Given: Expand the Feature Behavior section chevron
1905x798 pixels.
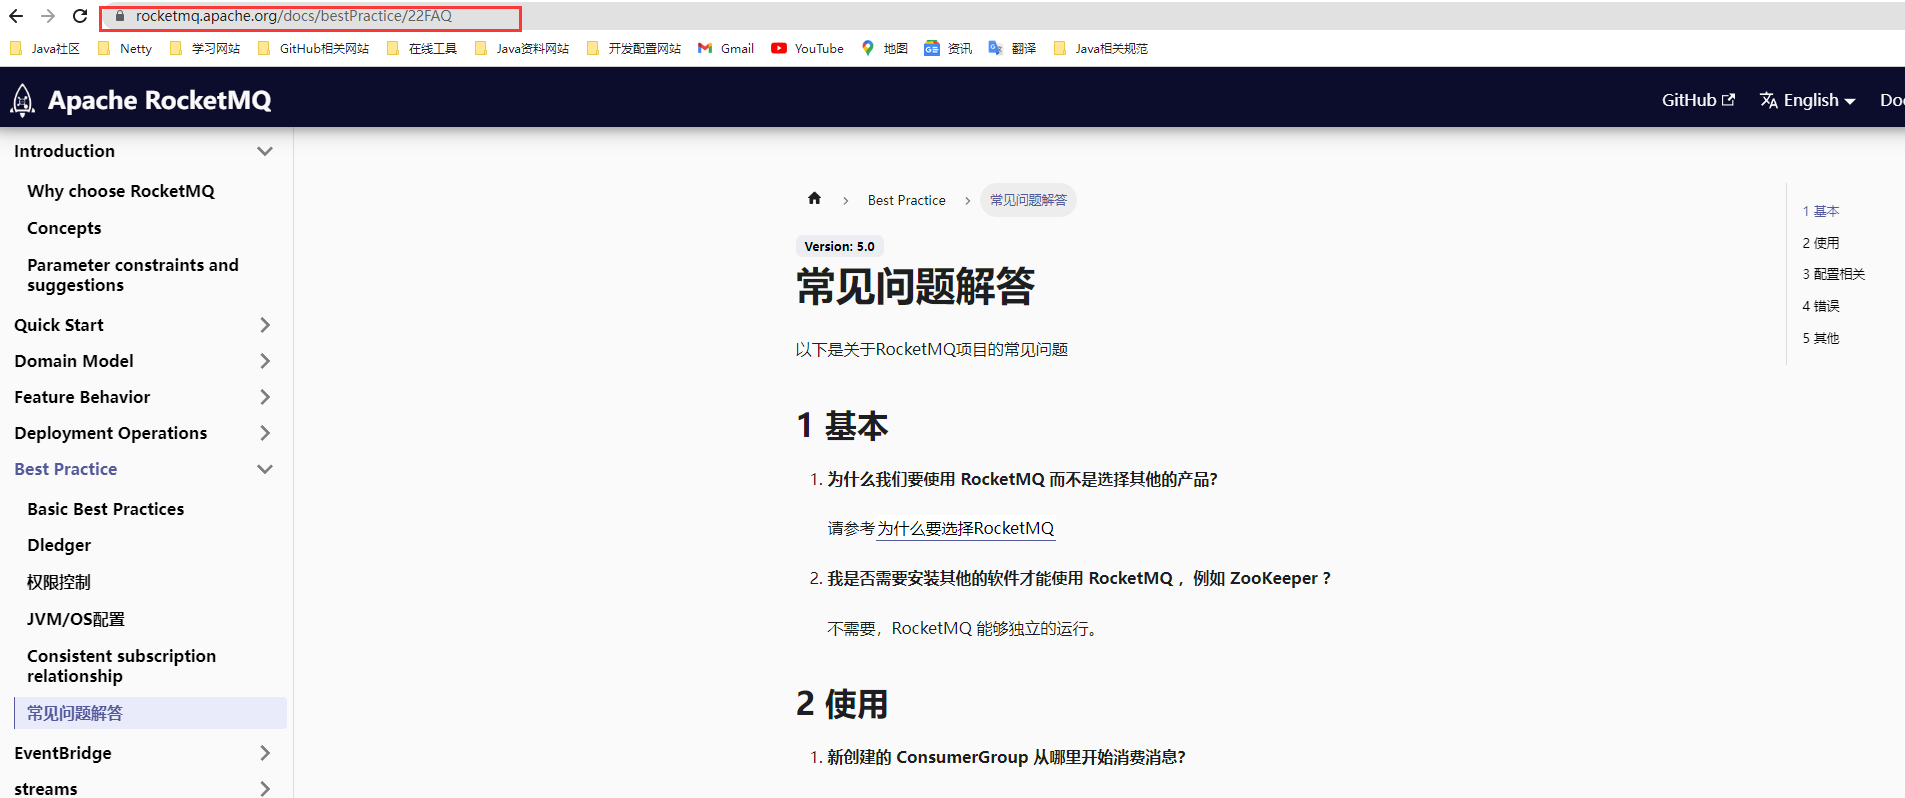Looking at the screenshot, I should [x=265, y=397].
